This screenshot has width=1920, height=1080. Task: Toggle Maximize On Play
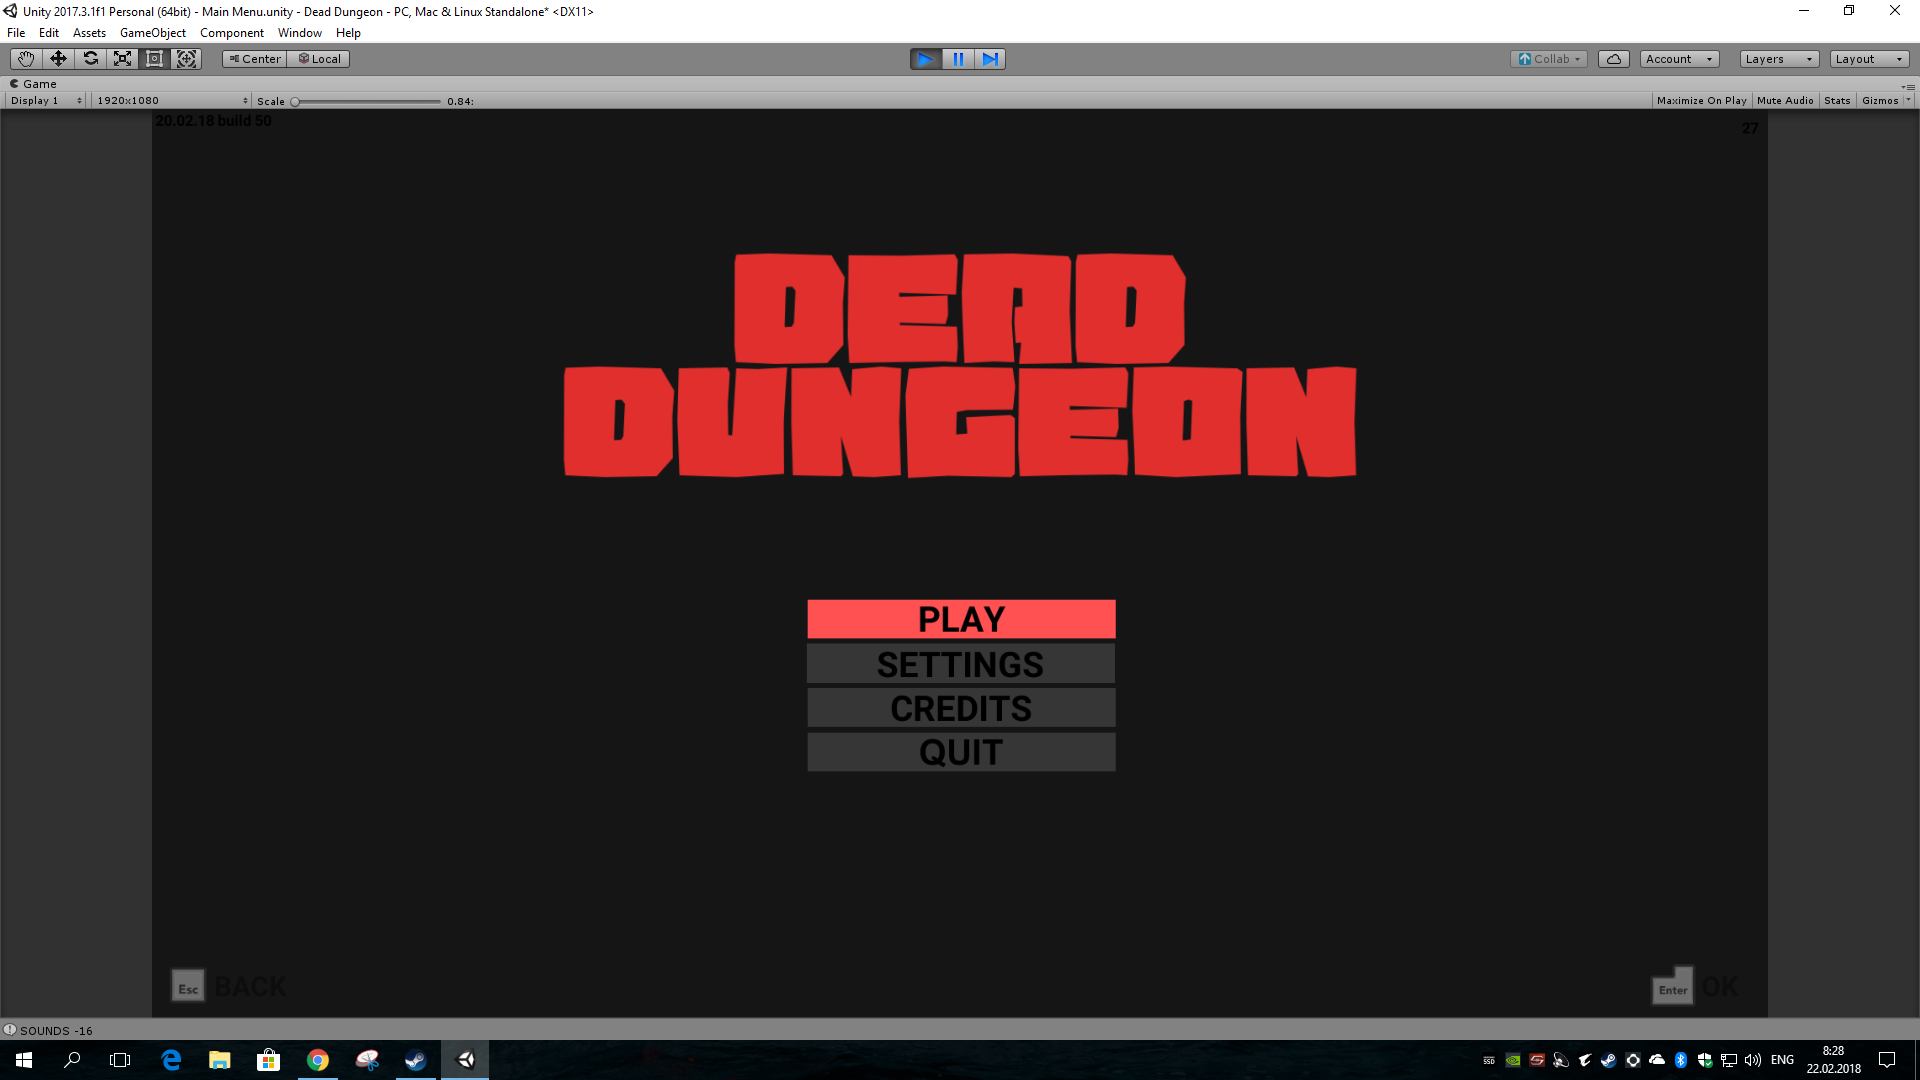point(1701,101)
